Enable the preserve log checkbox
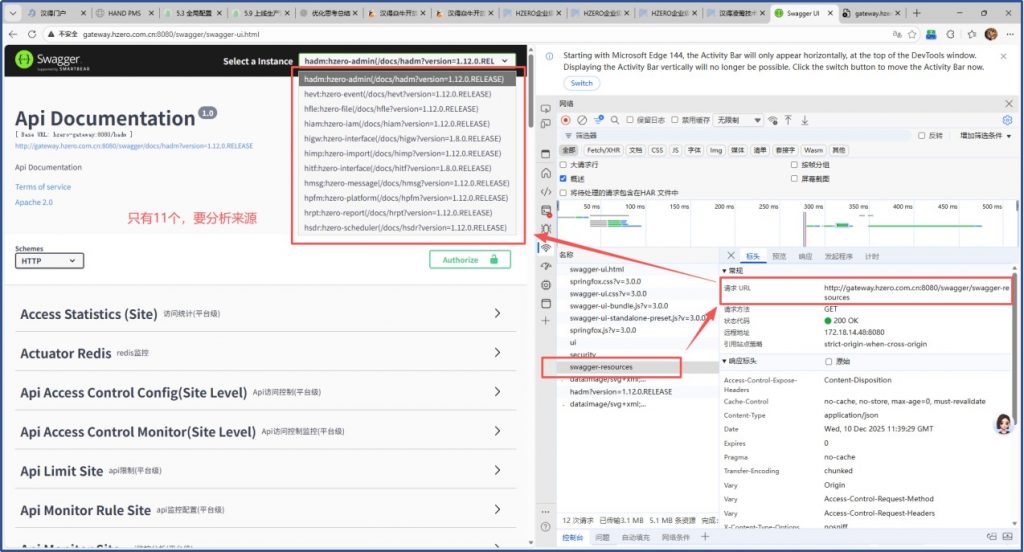 [631, 120]
